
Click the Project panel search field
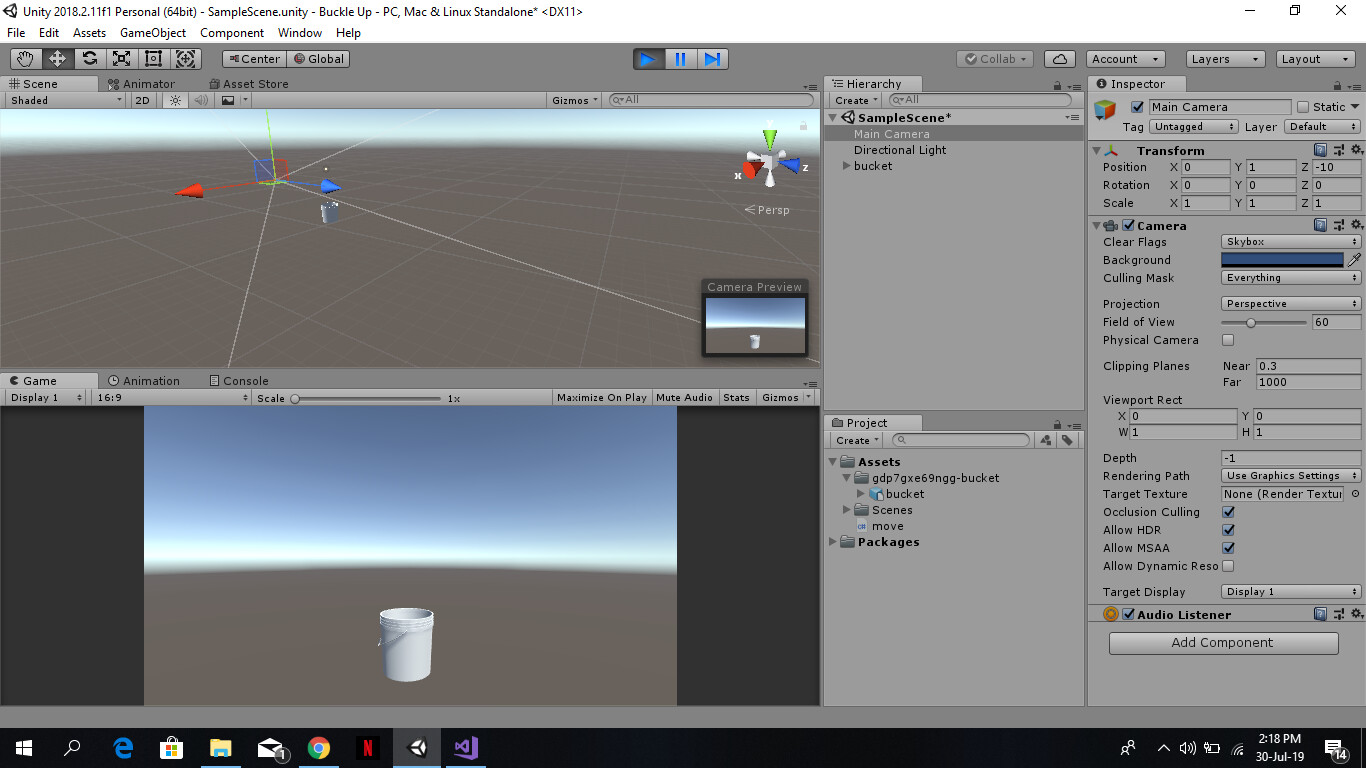pos(960,440)
